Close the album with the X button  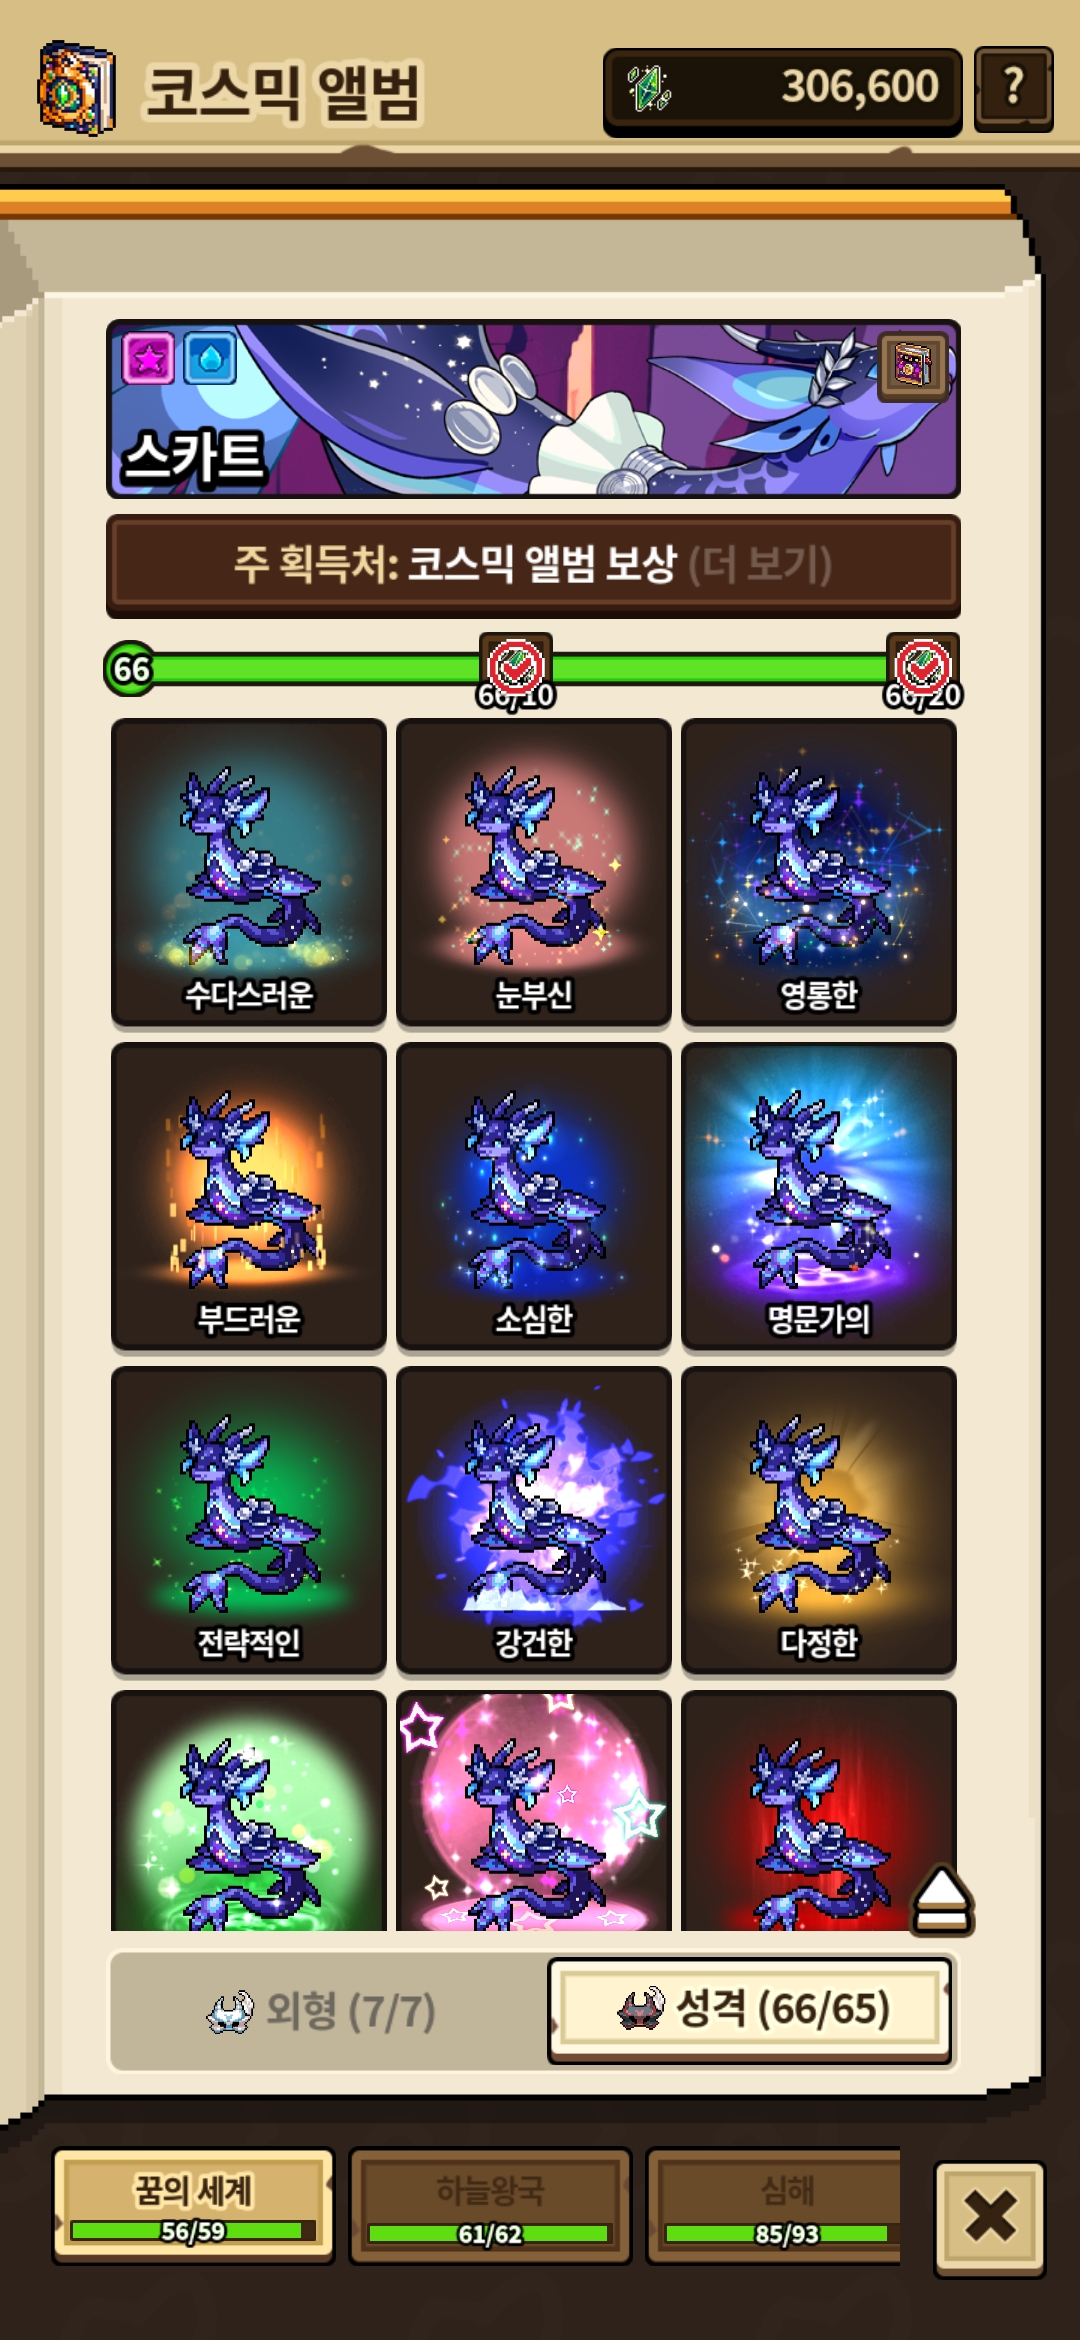[990, 2217]
